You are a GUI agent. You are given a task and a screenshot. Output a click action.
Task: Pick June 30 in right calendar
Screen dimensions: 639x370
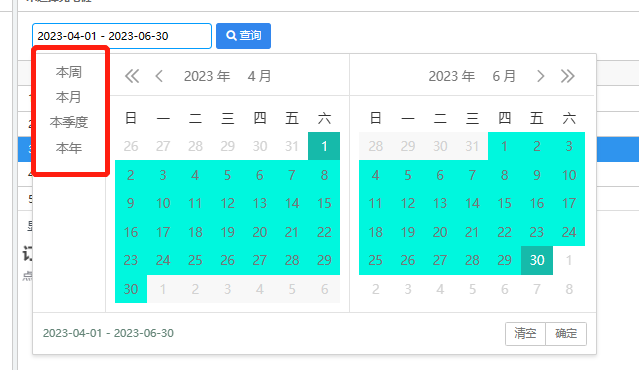[x=537, y=260]
